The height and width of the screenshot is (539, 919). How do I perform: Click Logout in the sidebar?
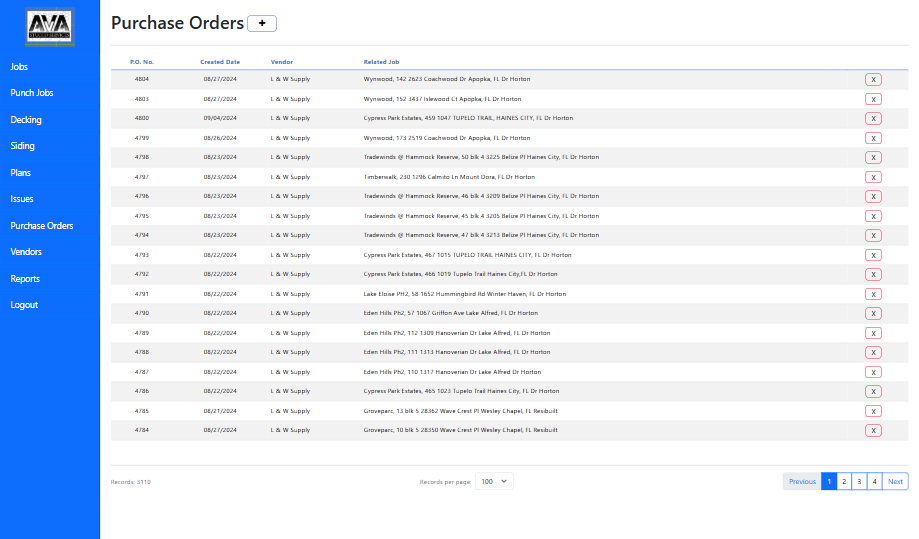tap(24, 305)
